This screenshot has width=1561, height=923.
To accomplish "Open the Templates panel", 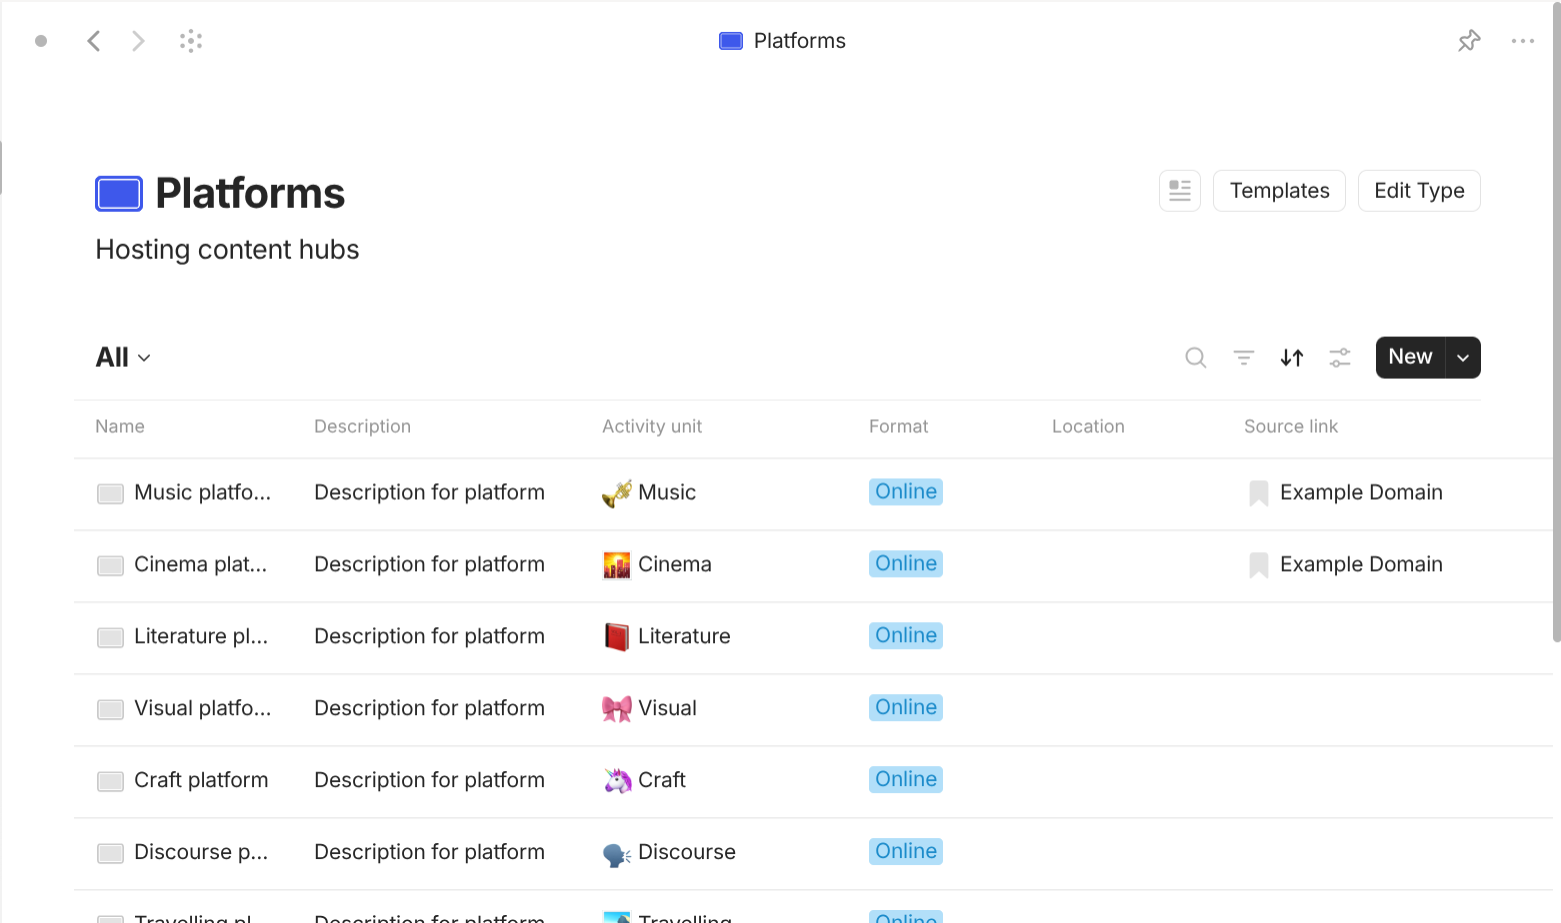I will coord(1279,190).
